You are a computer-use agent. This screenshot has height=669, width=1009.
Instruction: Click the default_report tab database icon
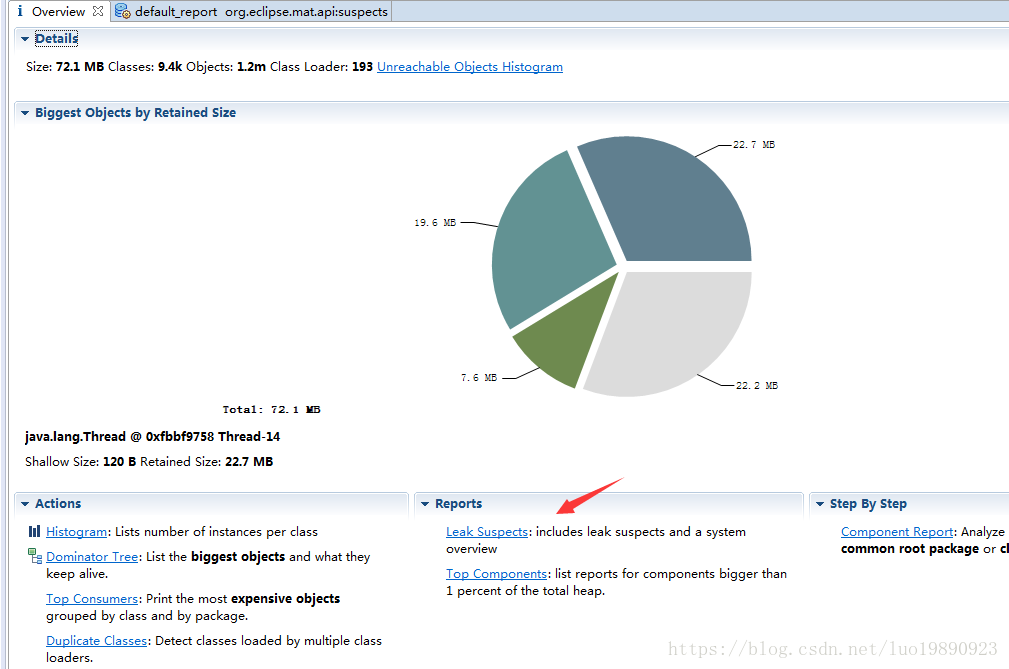[x=122, y=11]
